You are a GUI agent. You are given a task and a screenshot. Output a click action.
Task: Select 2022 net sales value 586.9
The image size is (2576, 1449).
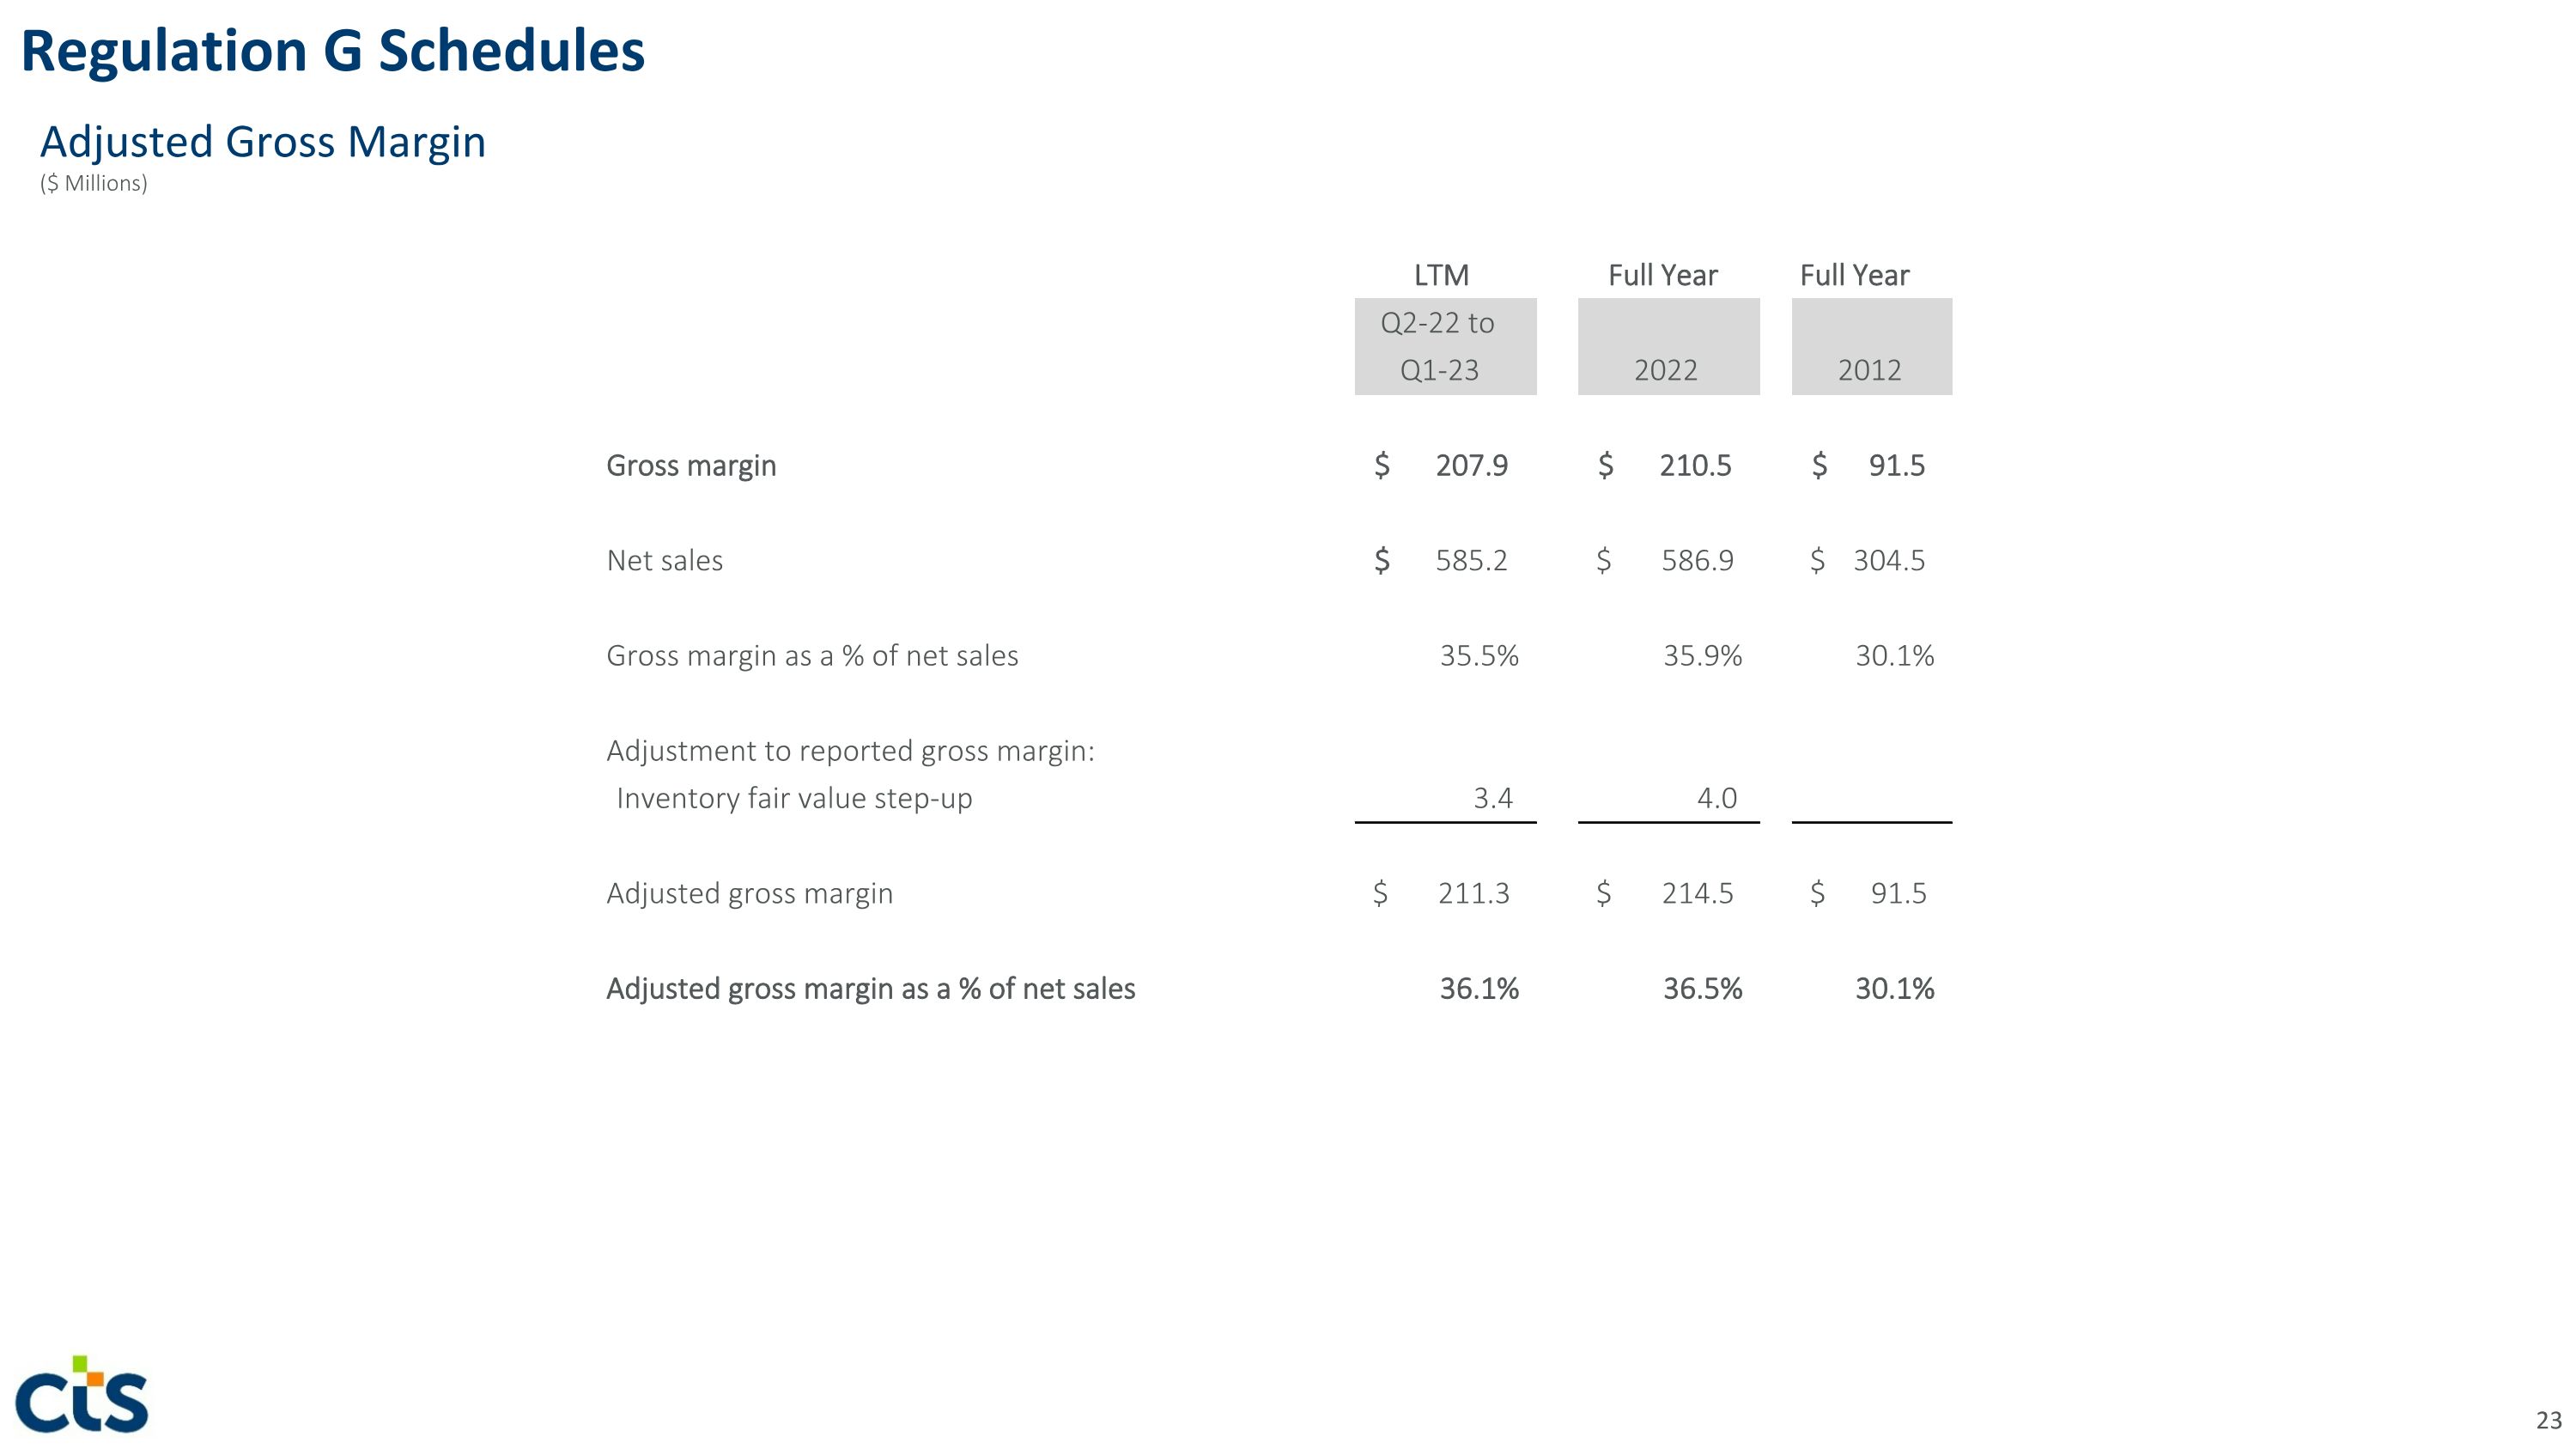tap(1697, 560)
